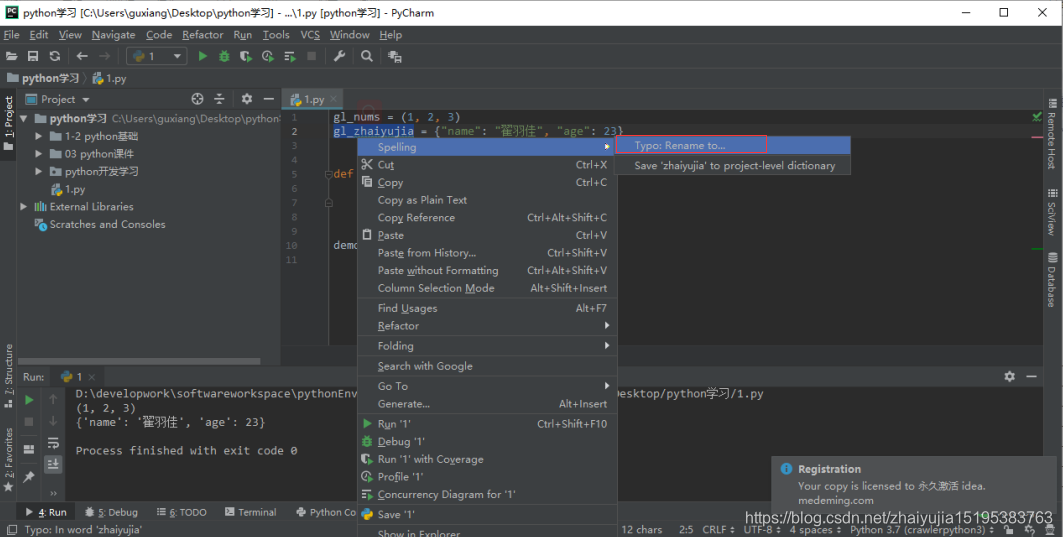Select Copy Reference in context menu
Image resolution: width=1063 pixels, height=537 pixels.
pos(487,218)
